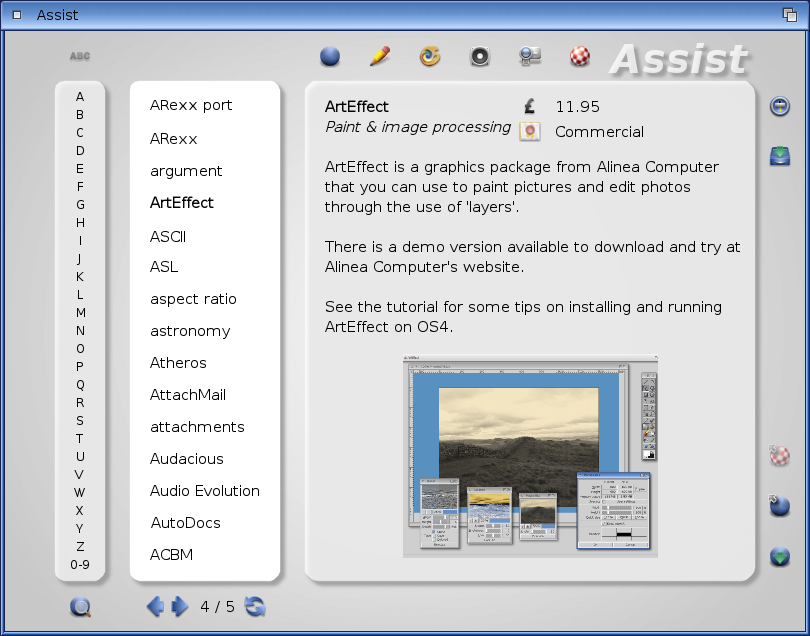Screen dimensions: 810x636
Task: Select the red checkered boing ball icon in top toolbar
Action: tap(580, 56)
